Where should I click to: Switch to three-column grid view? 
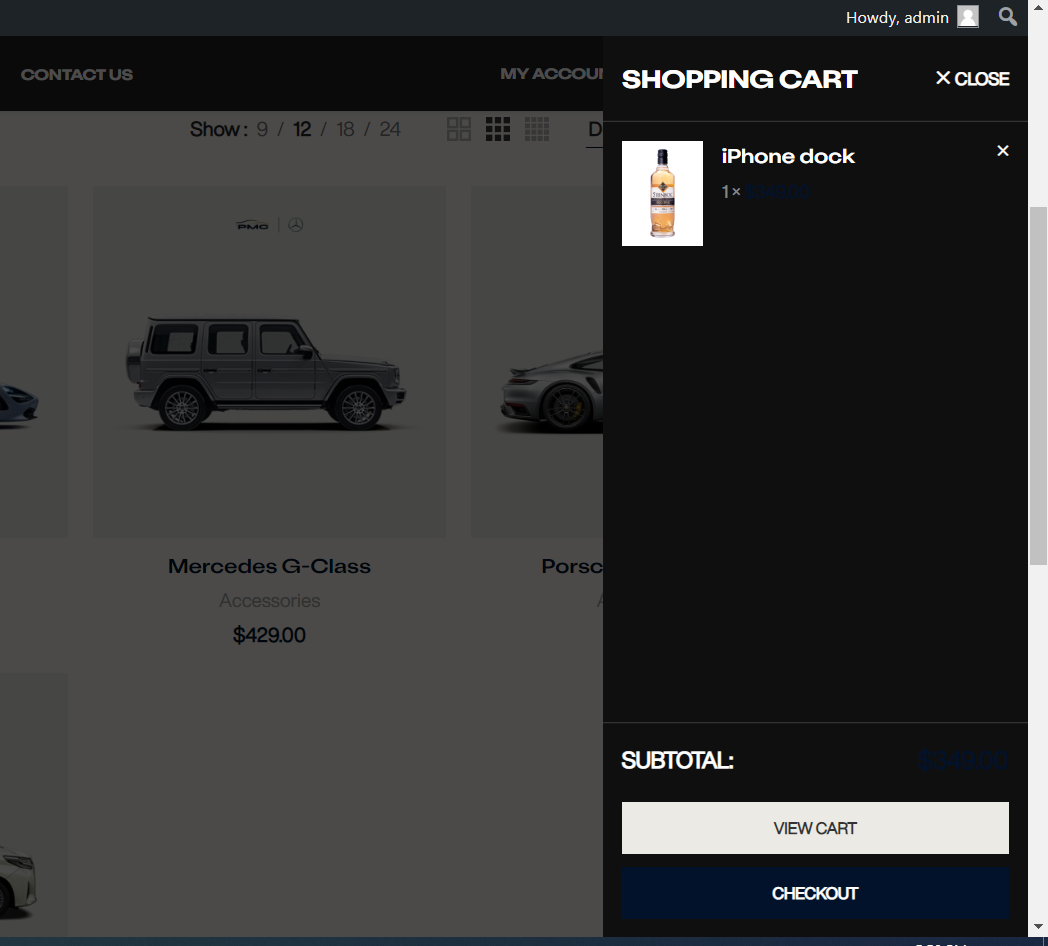point(498,129)
